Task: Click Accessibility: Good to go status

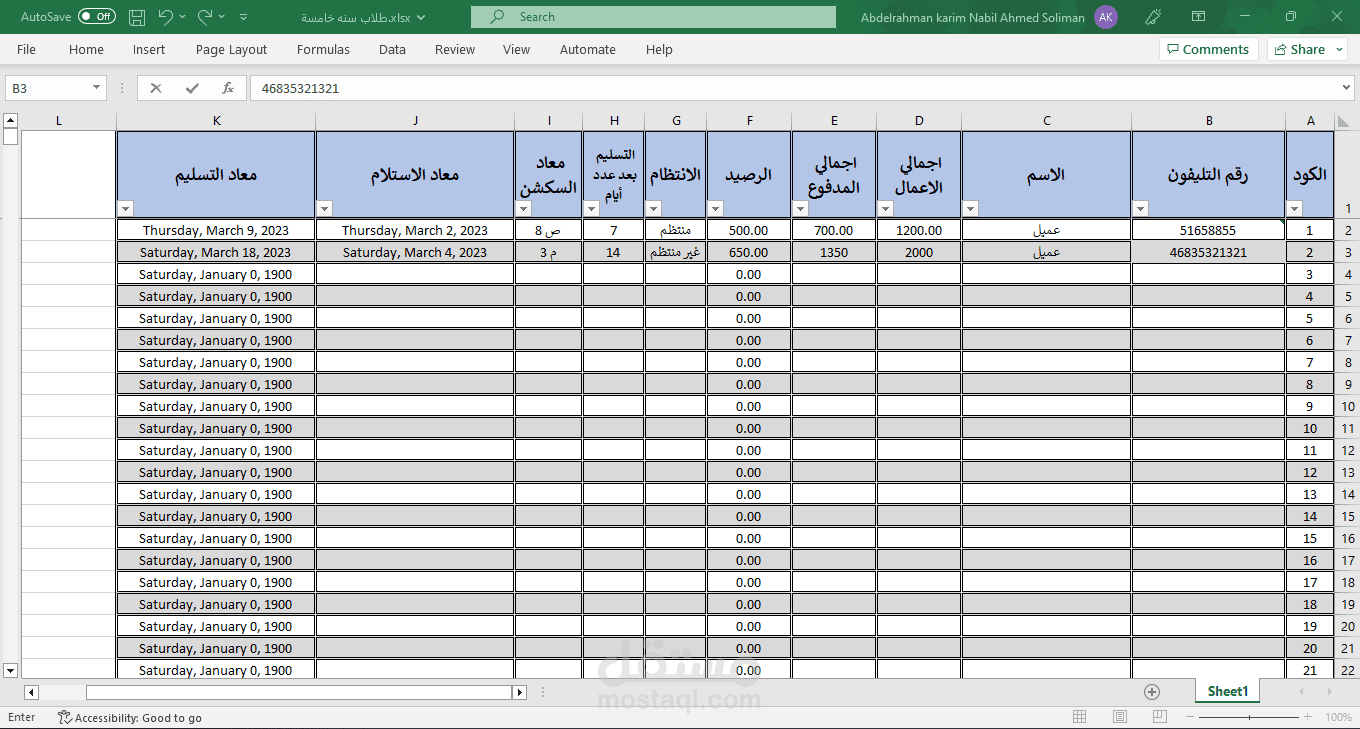Action: pos(130,717)
